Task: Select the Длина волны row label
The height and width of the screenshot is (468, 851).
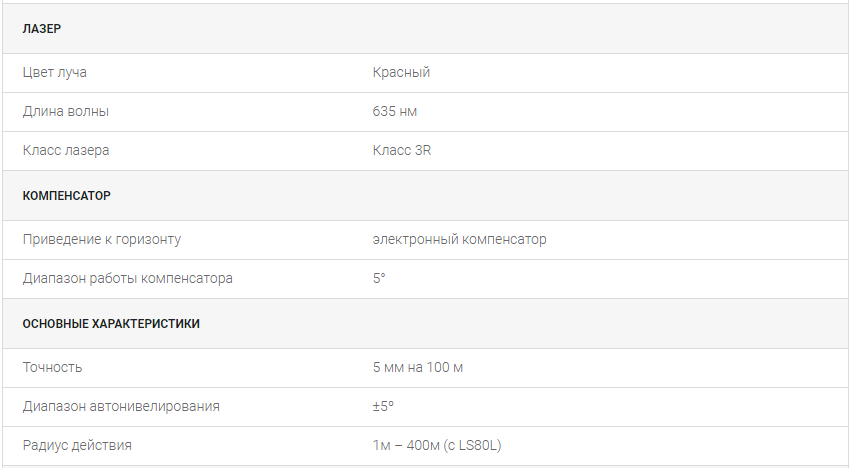Action: coord(66,111)
